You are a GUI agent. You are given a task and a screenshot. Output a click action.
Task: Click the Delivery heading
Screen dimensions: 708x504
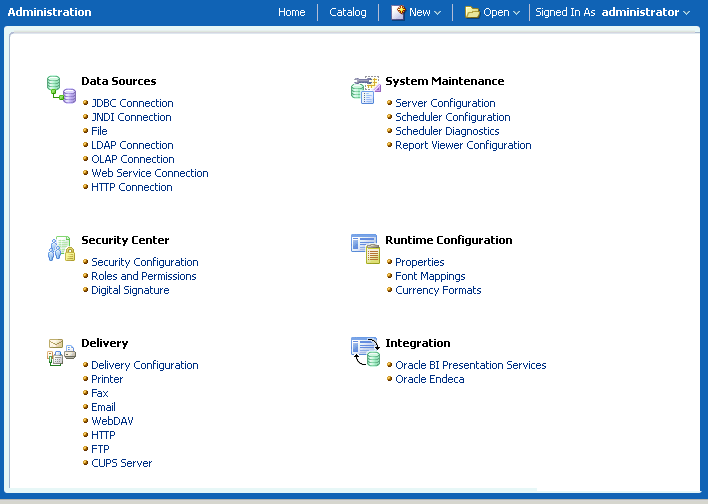tap(105, 343)
